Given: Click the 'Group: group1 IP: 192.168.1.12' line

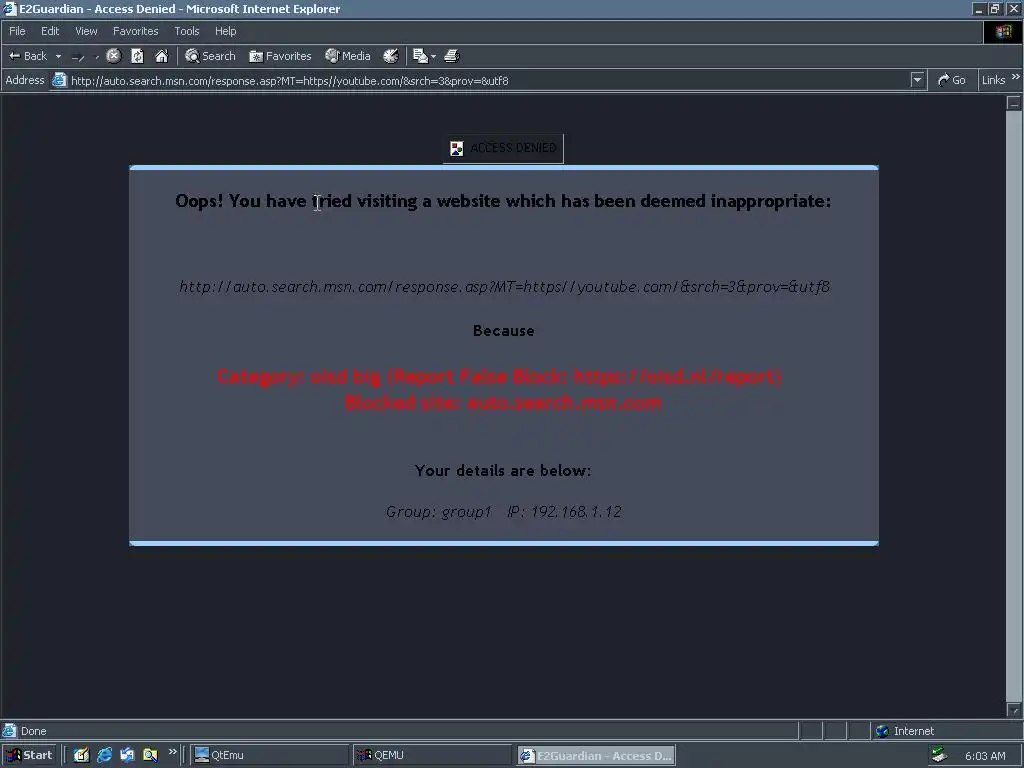Looking at the screenshot, I should point(504,511).
